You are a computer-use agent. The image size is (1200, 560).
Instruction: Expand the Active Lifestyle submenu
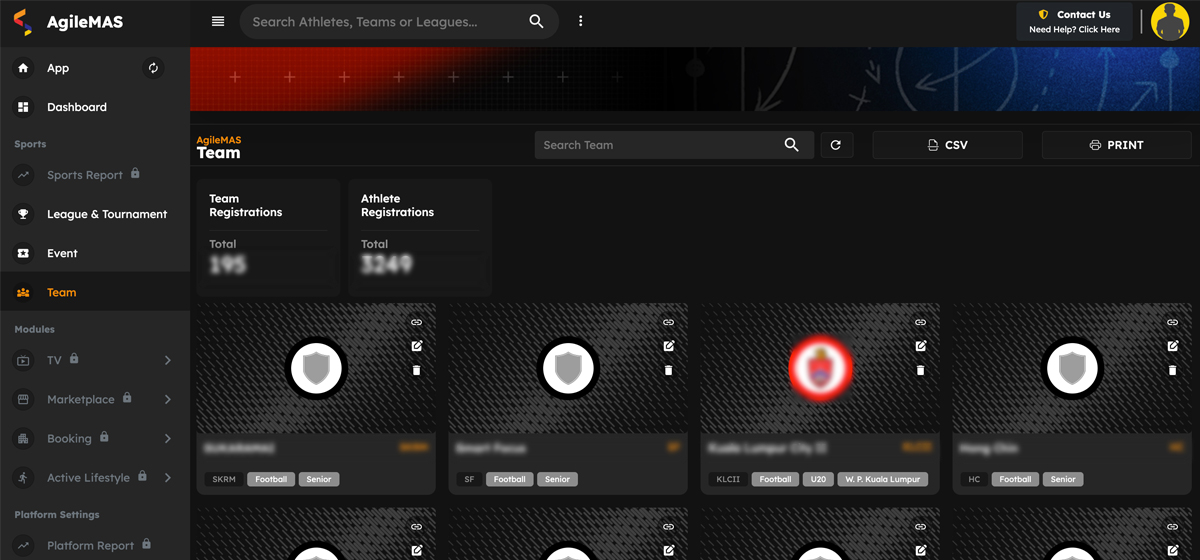pos(167,478)
